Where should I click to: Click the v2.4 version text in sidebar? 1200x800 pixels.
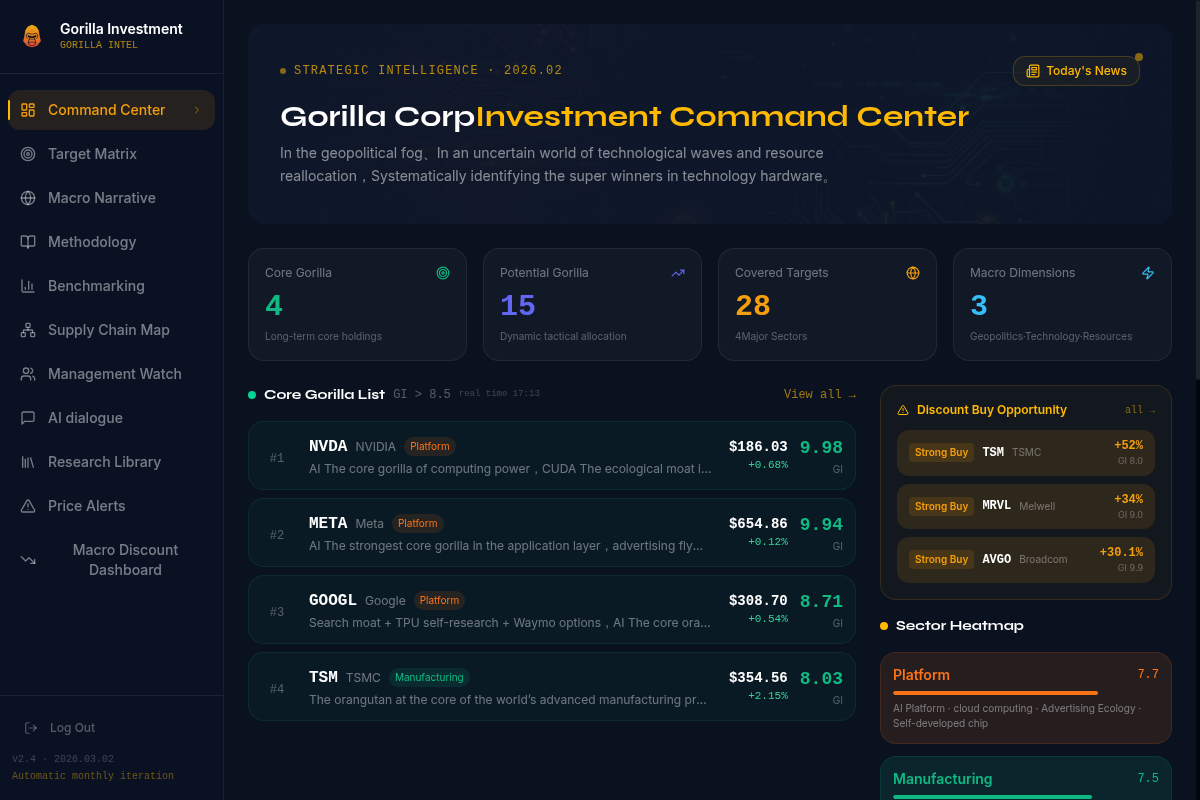coord(63,759)
